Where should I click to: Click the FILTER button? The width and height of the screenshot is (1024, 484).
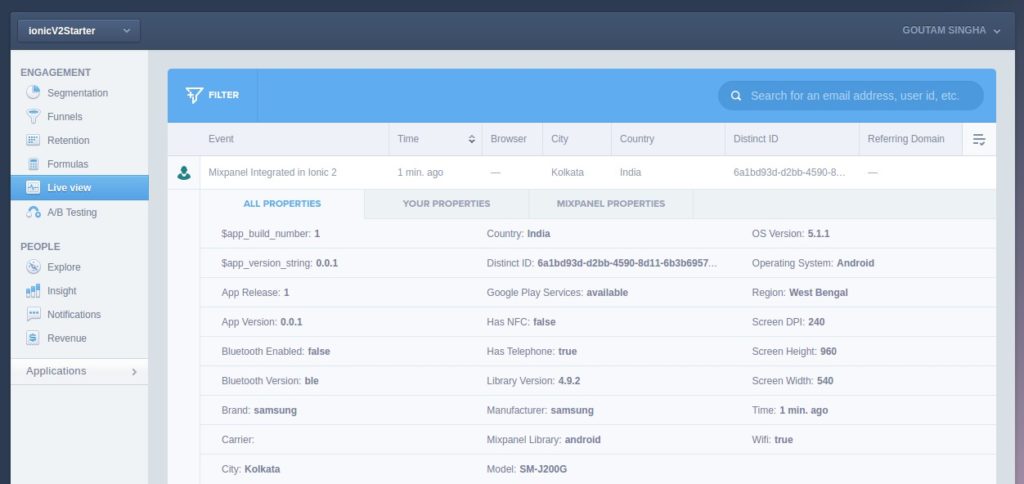(213, 95)
